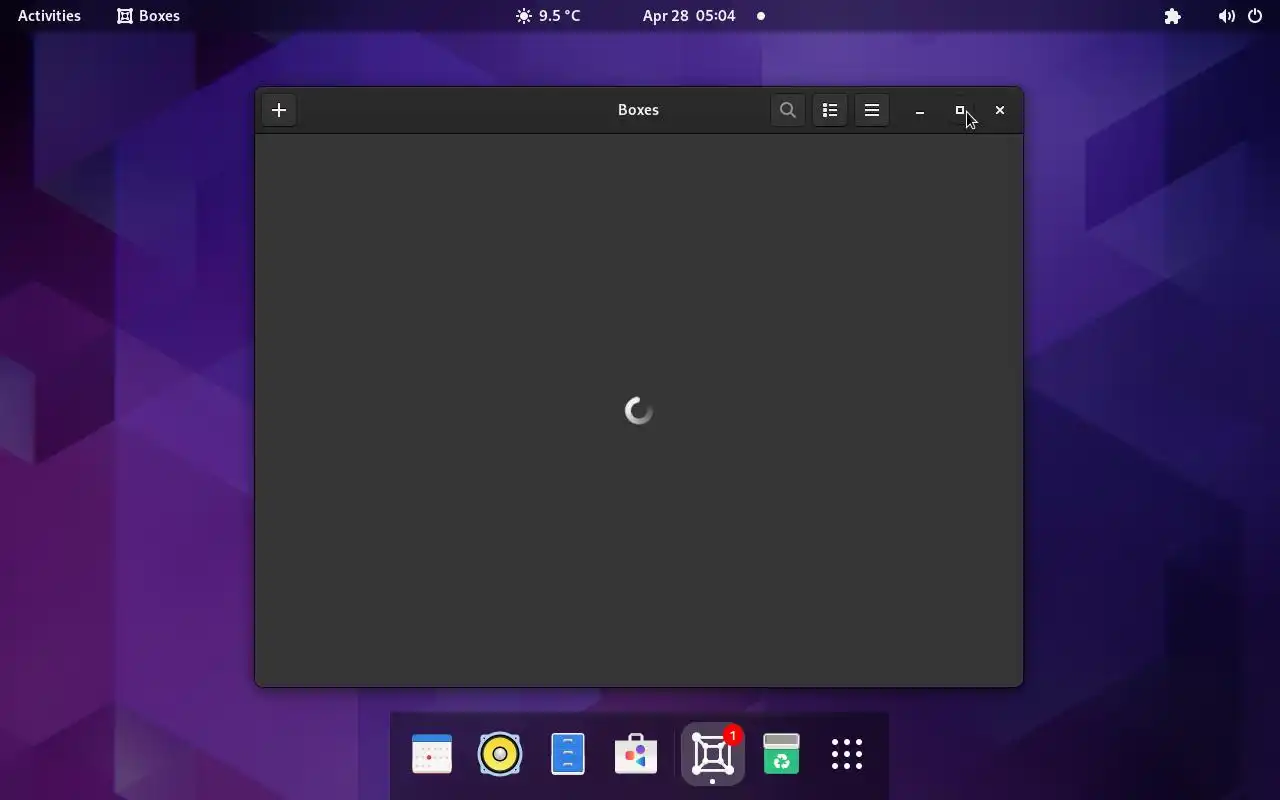Open the Boxes app menu in top bar

(148, 16)
